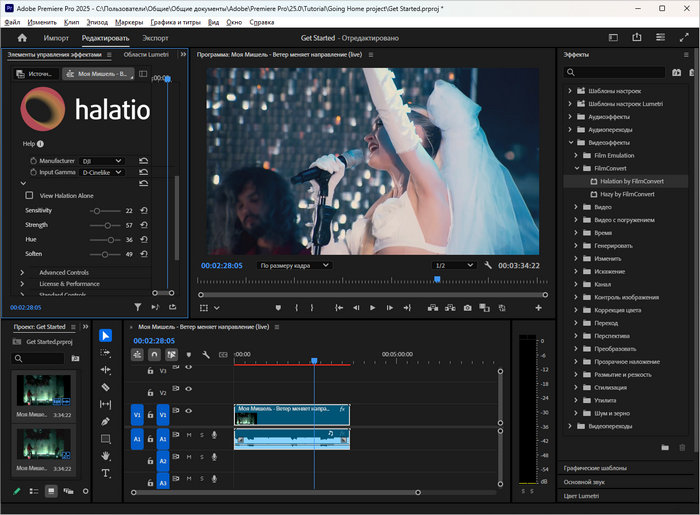Screen dimensions: 700x515
Task: Select the Track Select Forward tool
Action: click(105, 353)
